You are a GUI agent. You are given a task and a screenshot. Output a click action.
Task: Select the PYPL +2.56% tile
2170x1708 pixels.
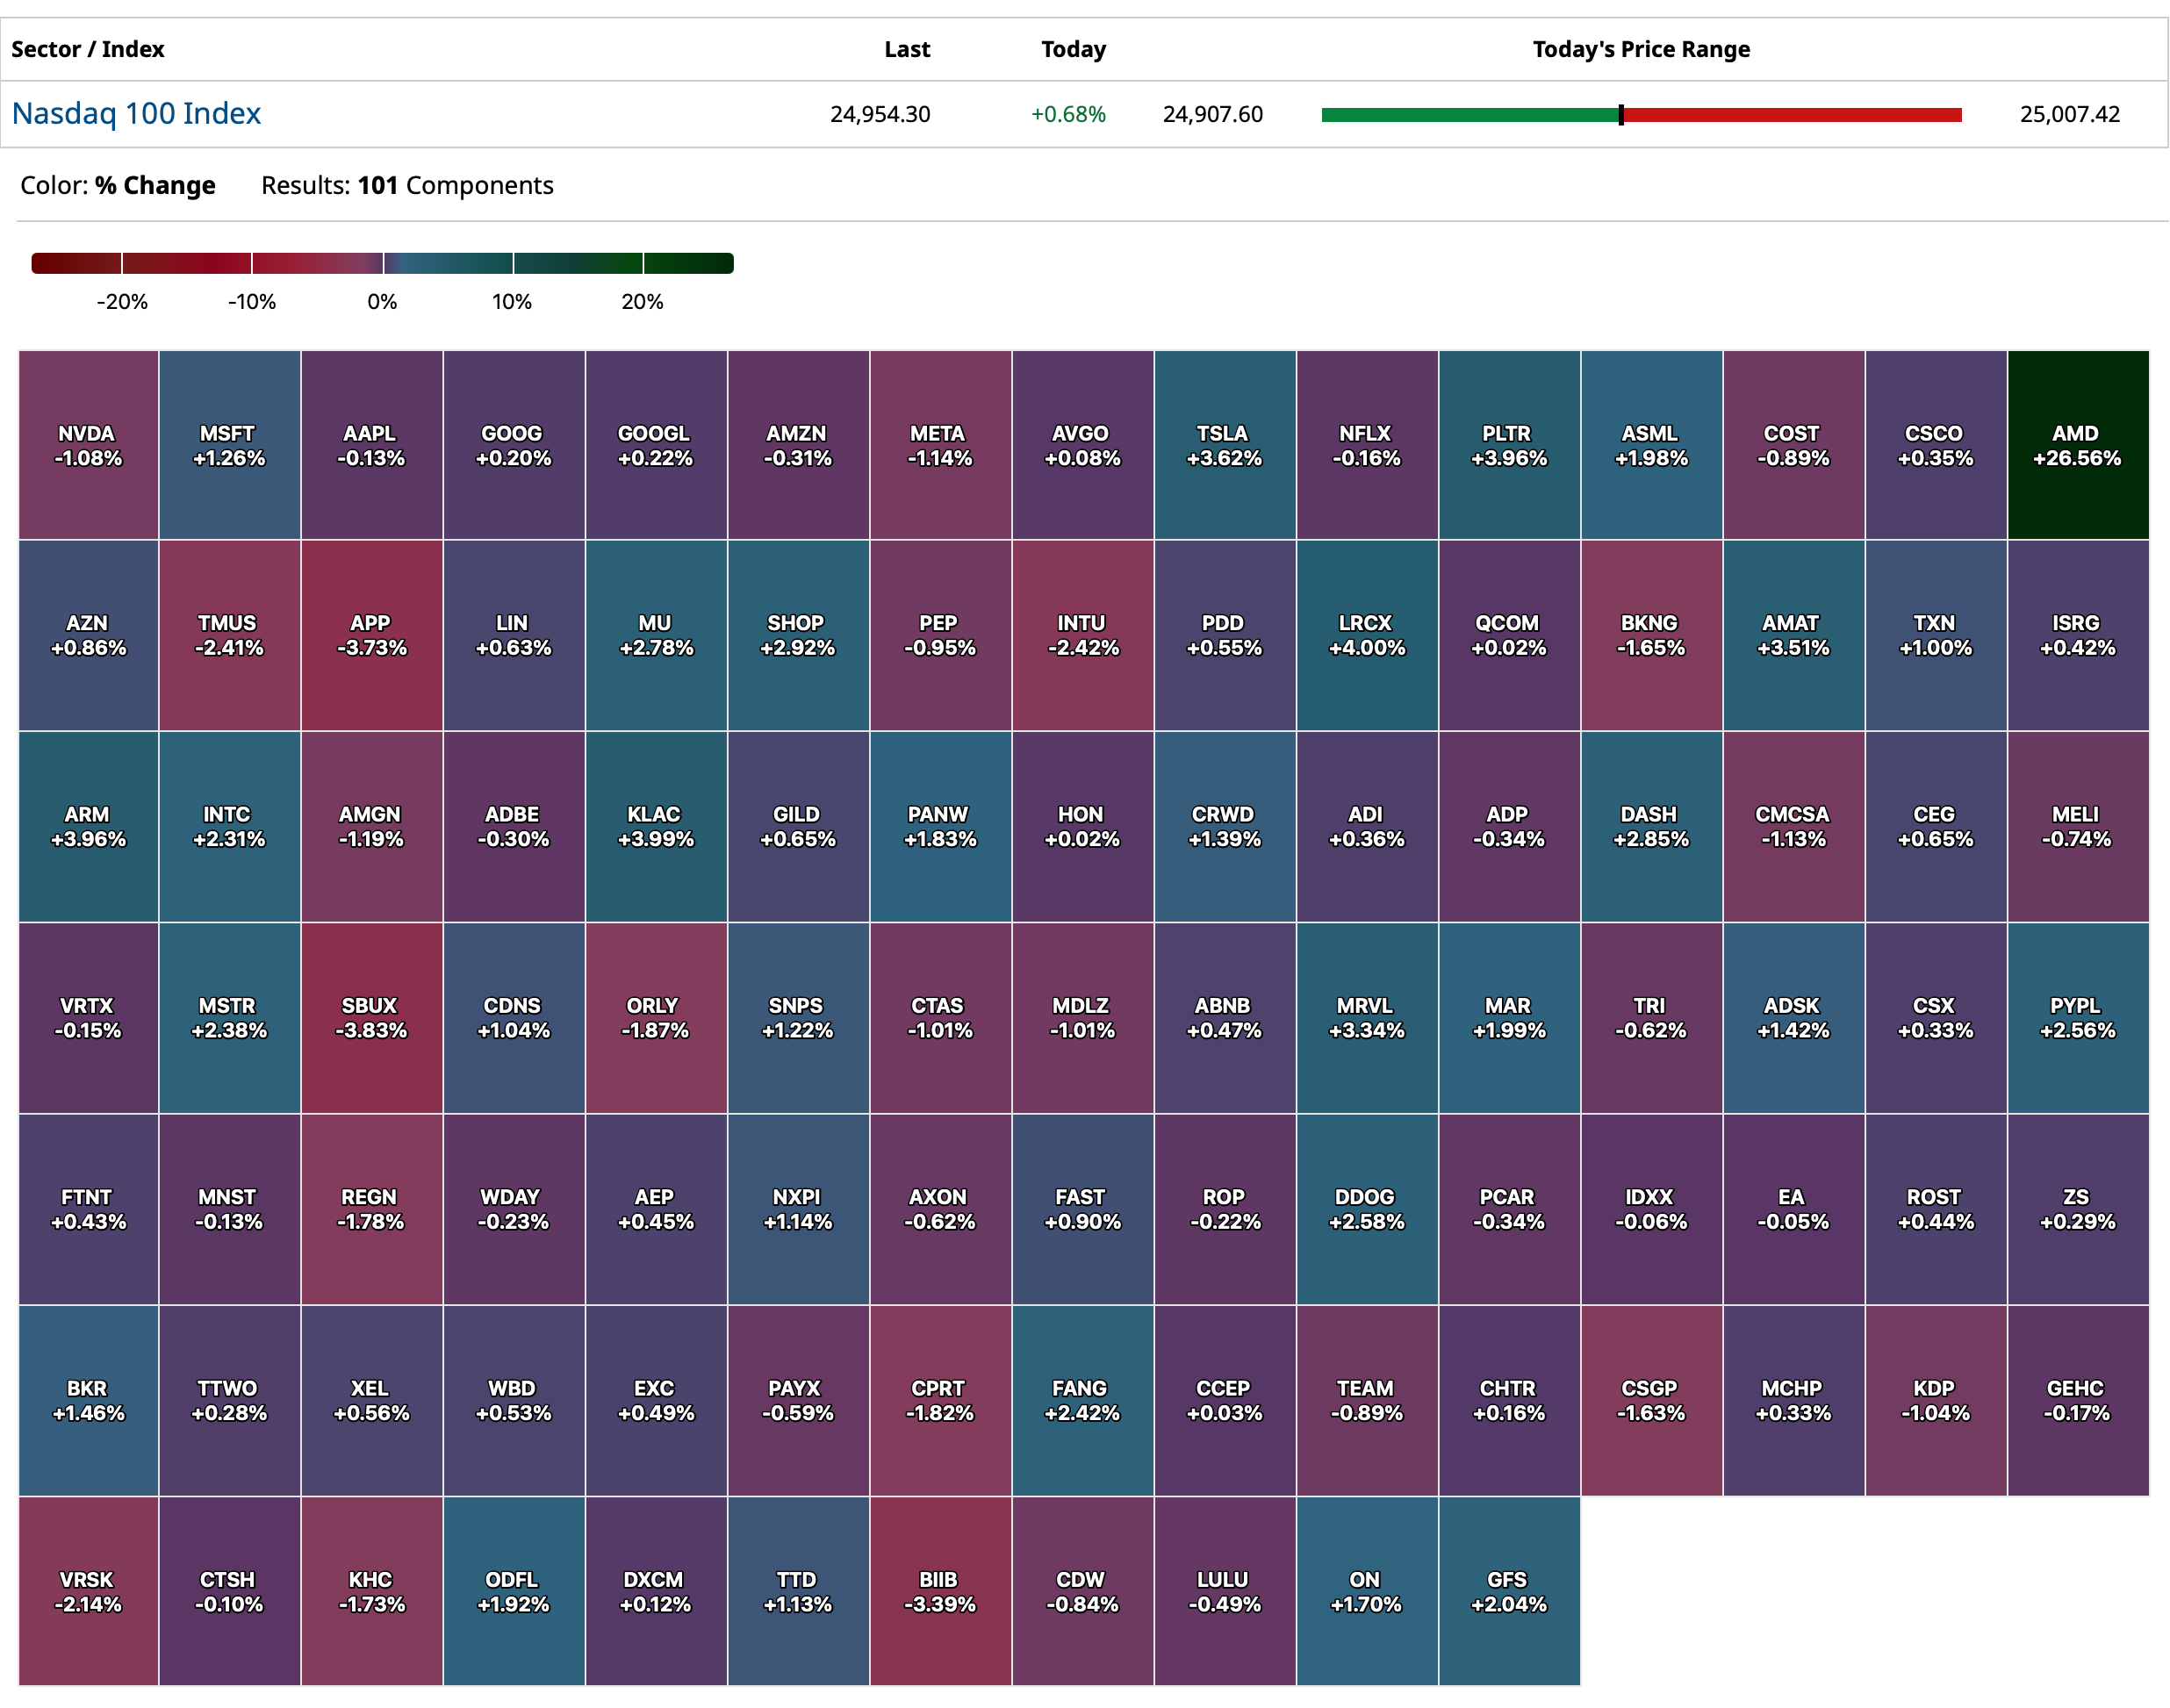tap(2076, 1017)
